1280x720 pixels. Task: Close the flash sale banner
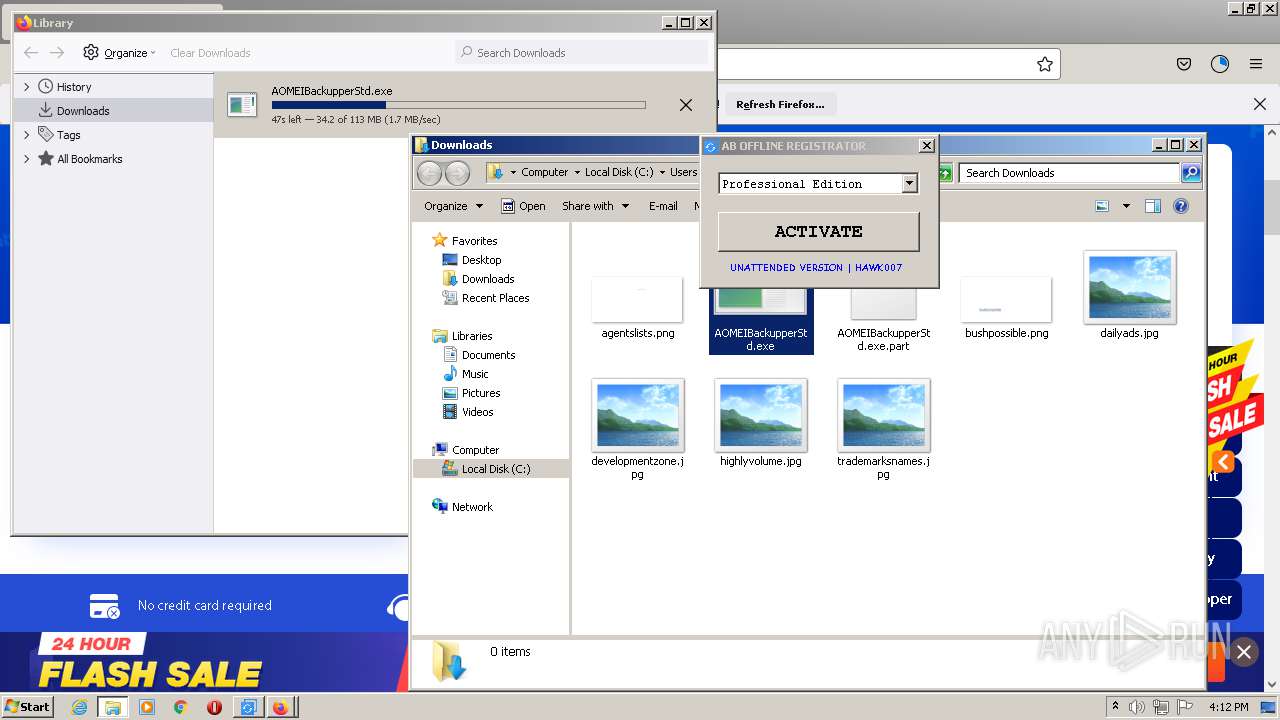tap(1244, 652)
